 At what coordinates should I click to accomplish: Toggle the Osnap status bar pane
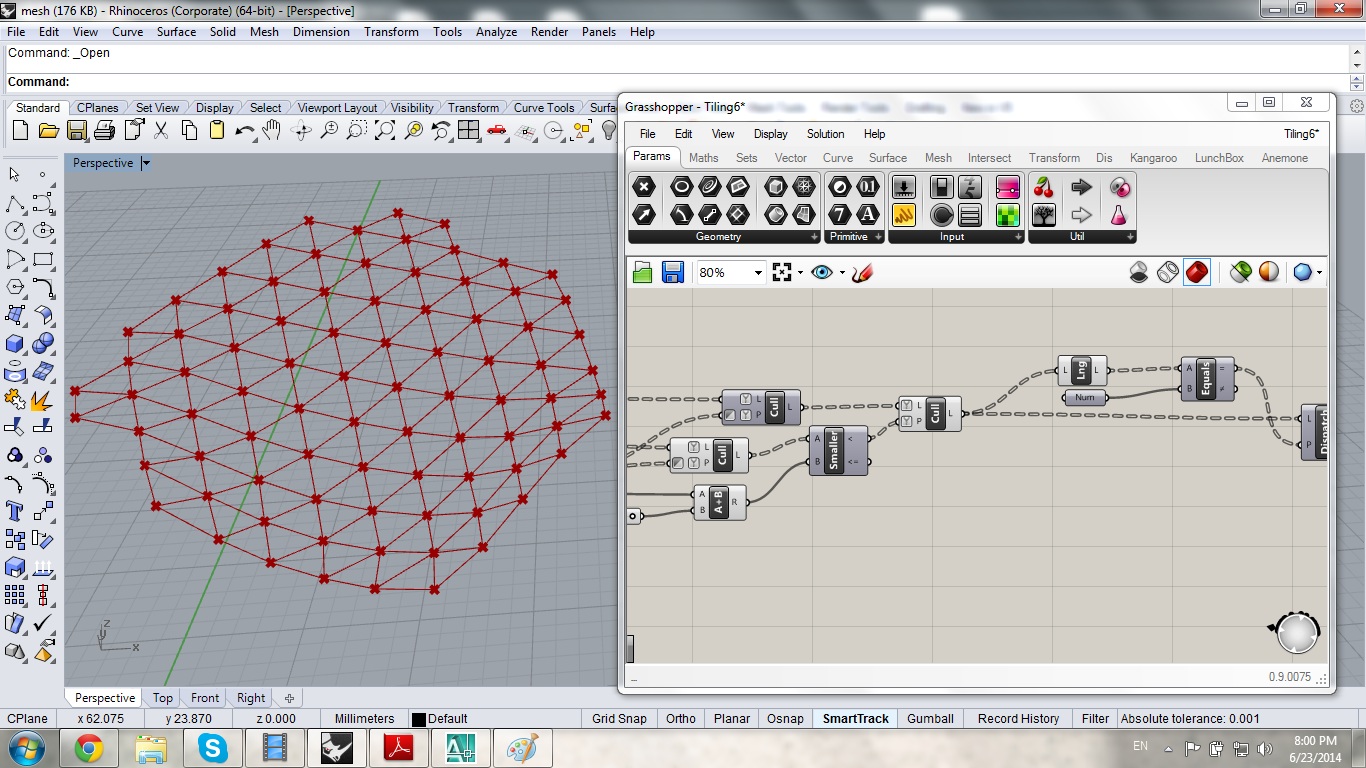(x=785, y=718)
